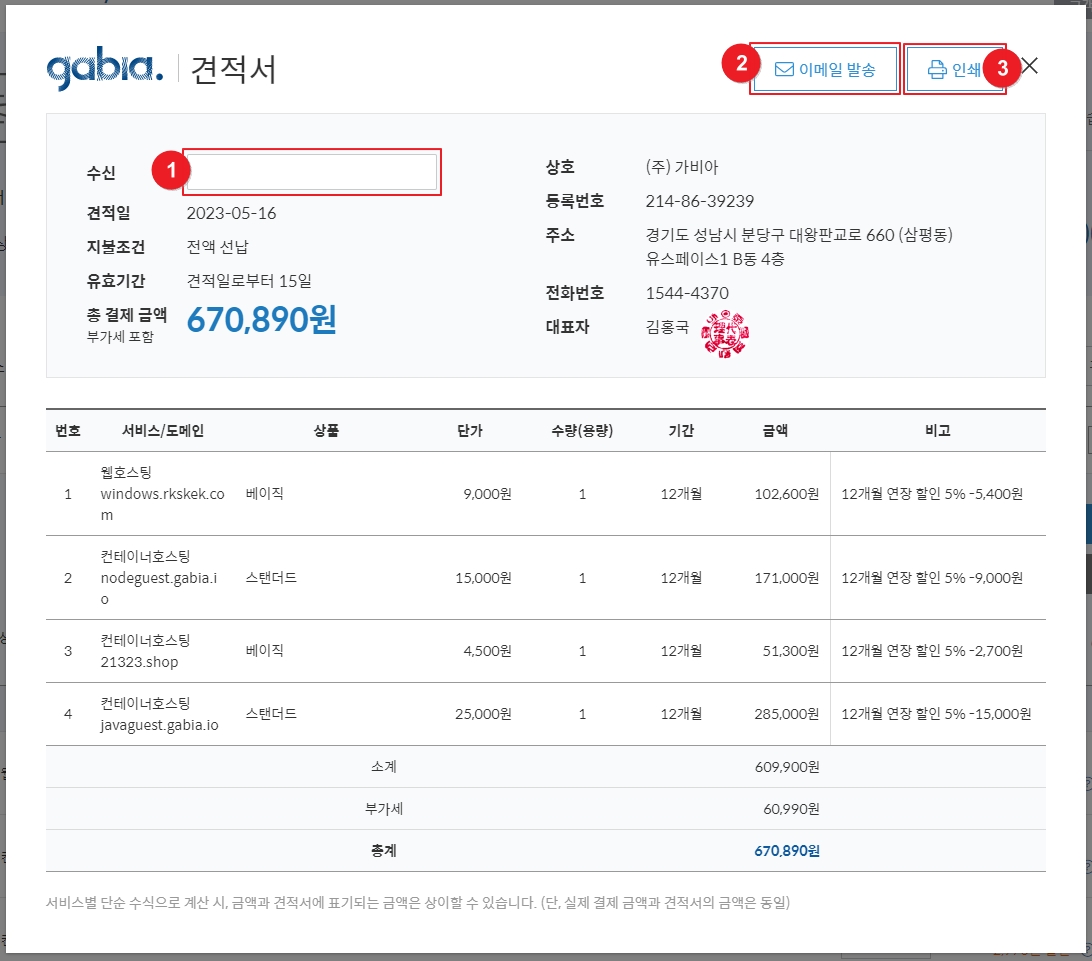Click the 부가세 value 60,990원
This screenshot has width=1092, height=961.
pos(791,808)
